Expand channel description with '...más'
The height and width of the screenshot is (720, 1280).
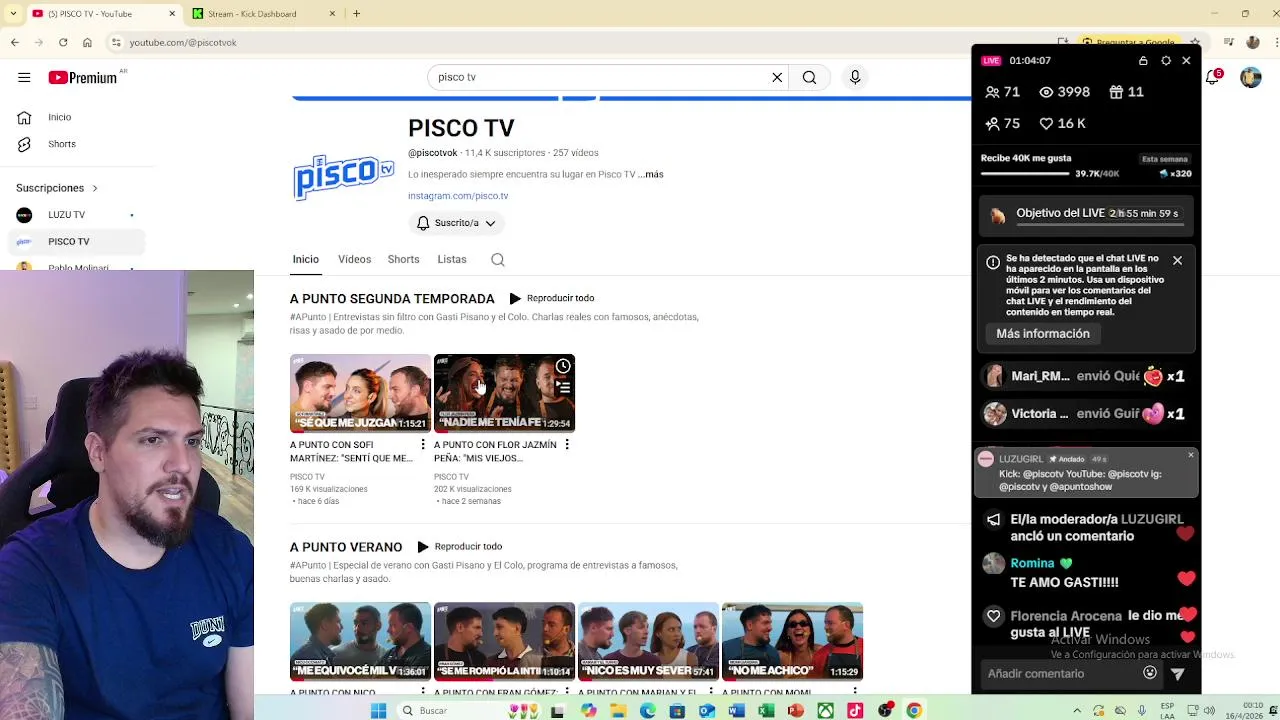651,174
